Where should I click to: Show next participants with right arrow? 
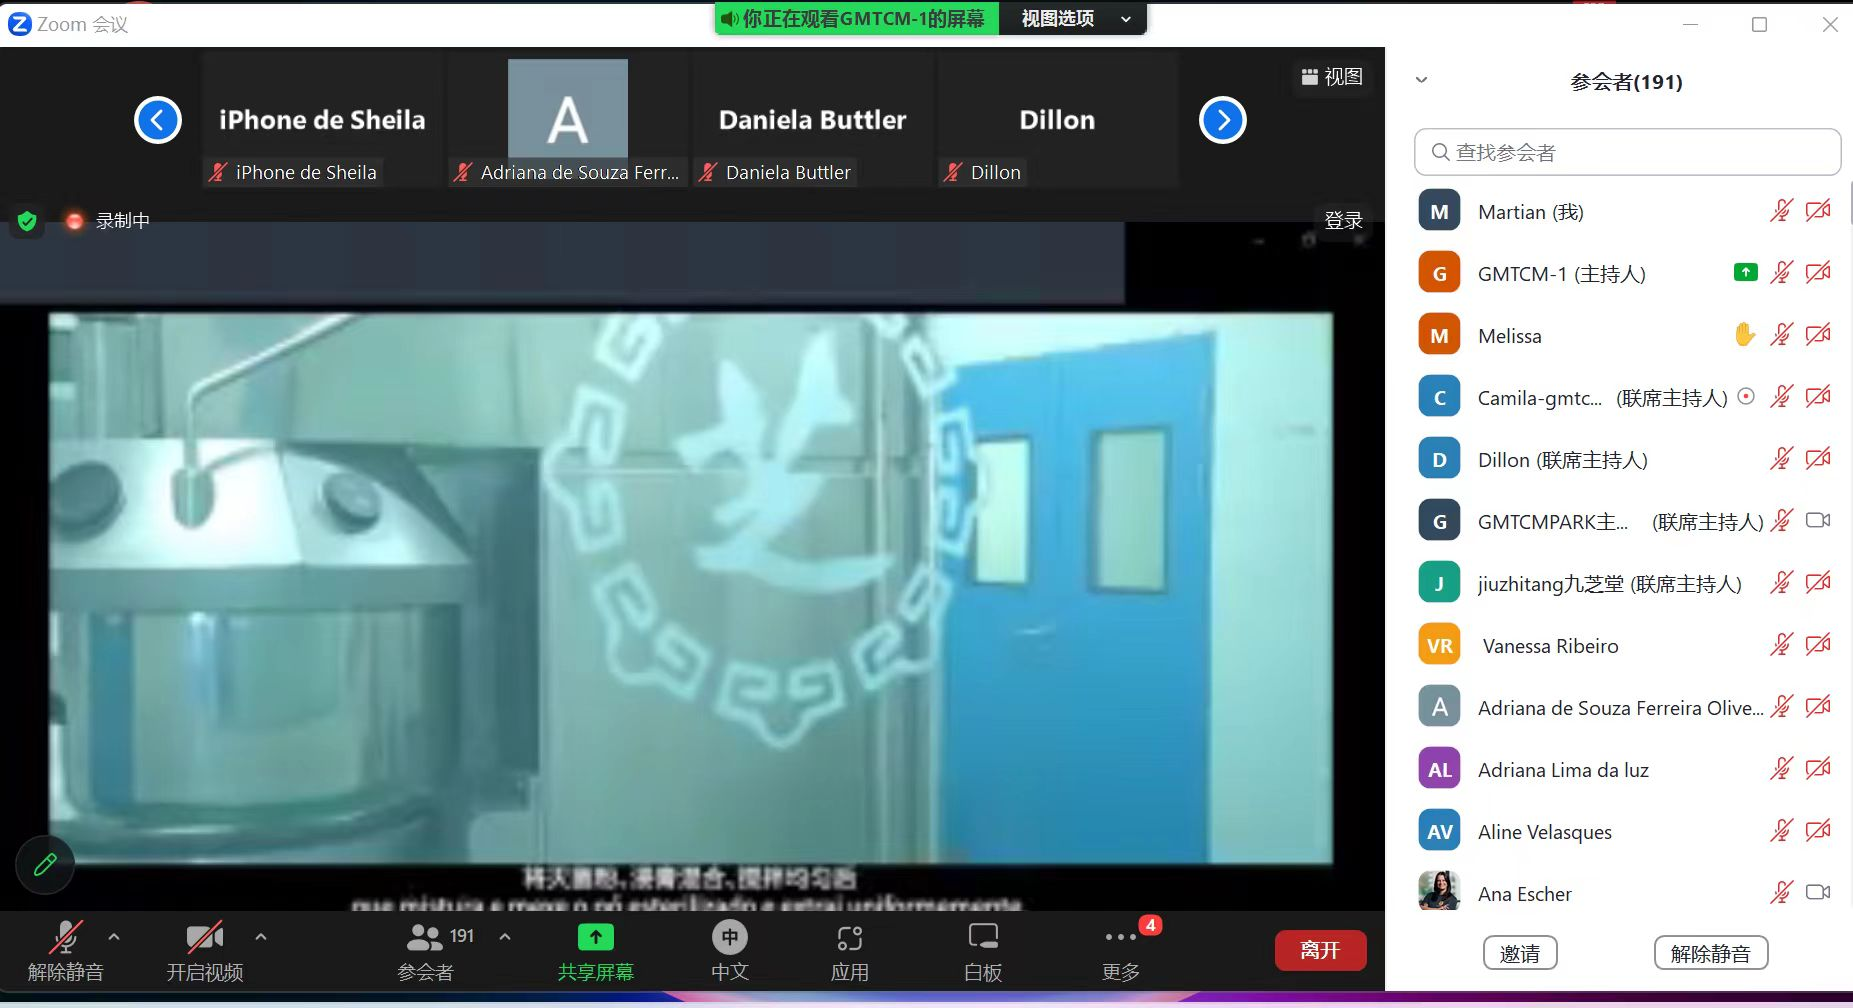tap(1222, 120)
